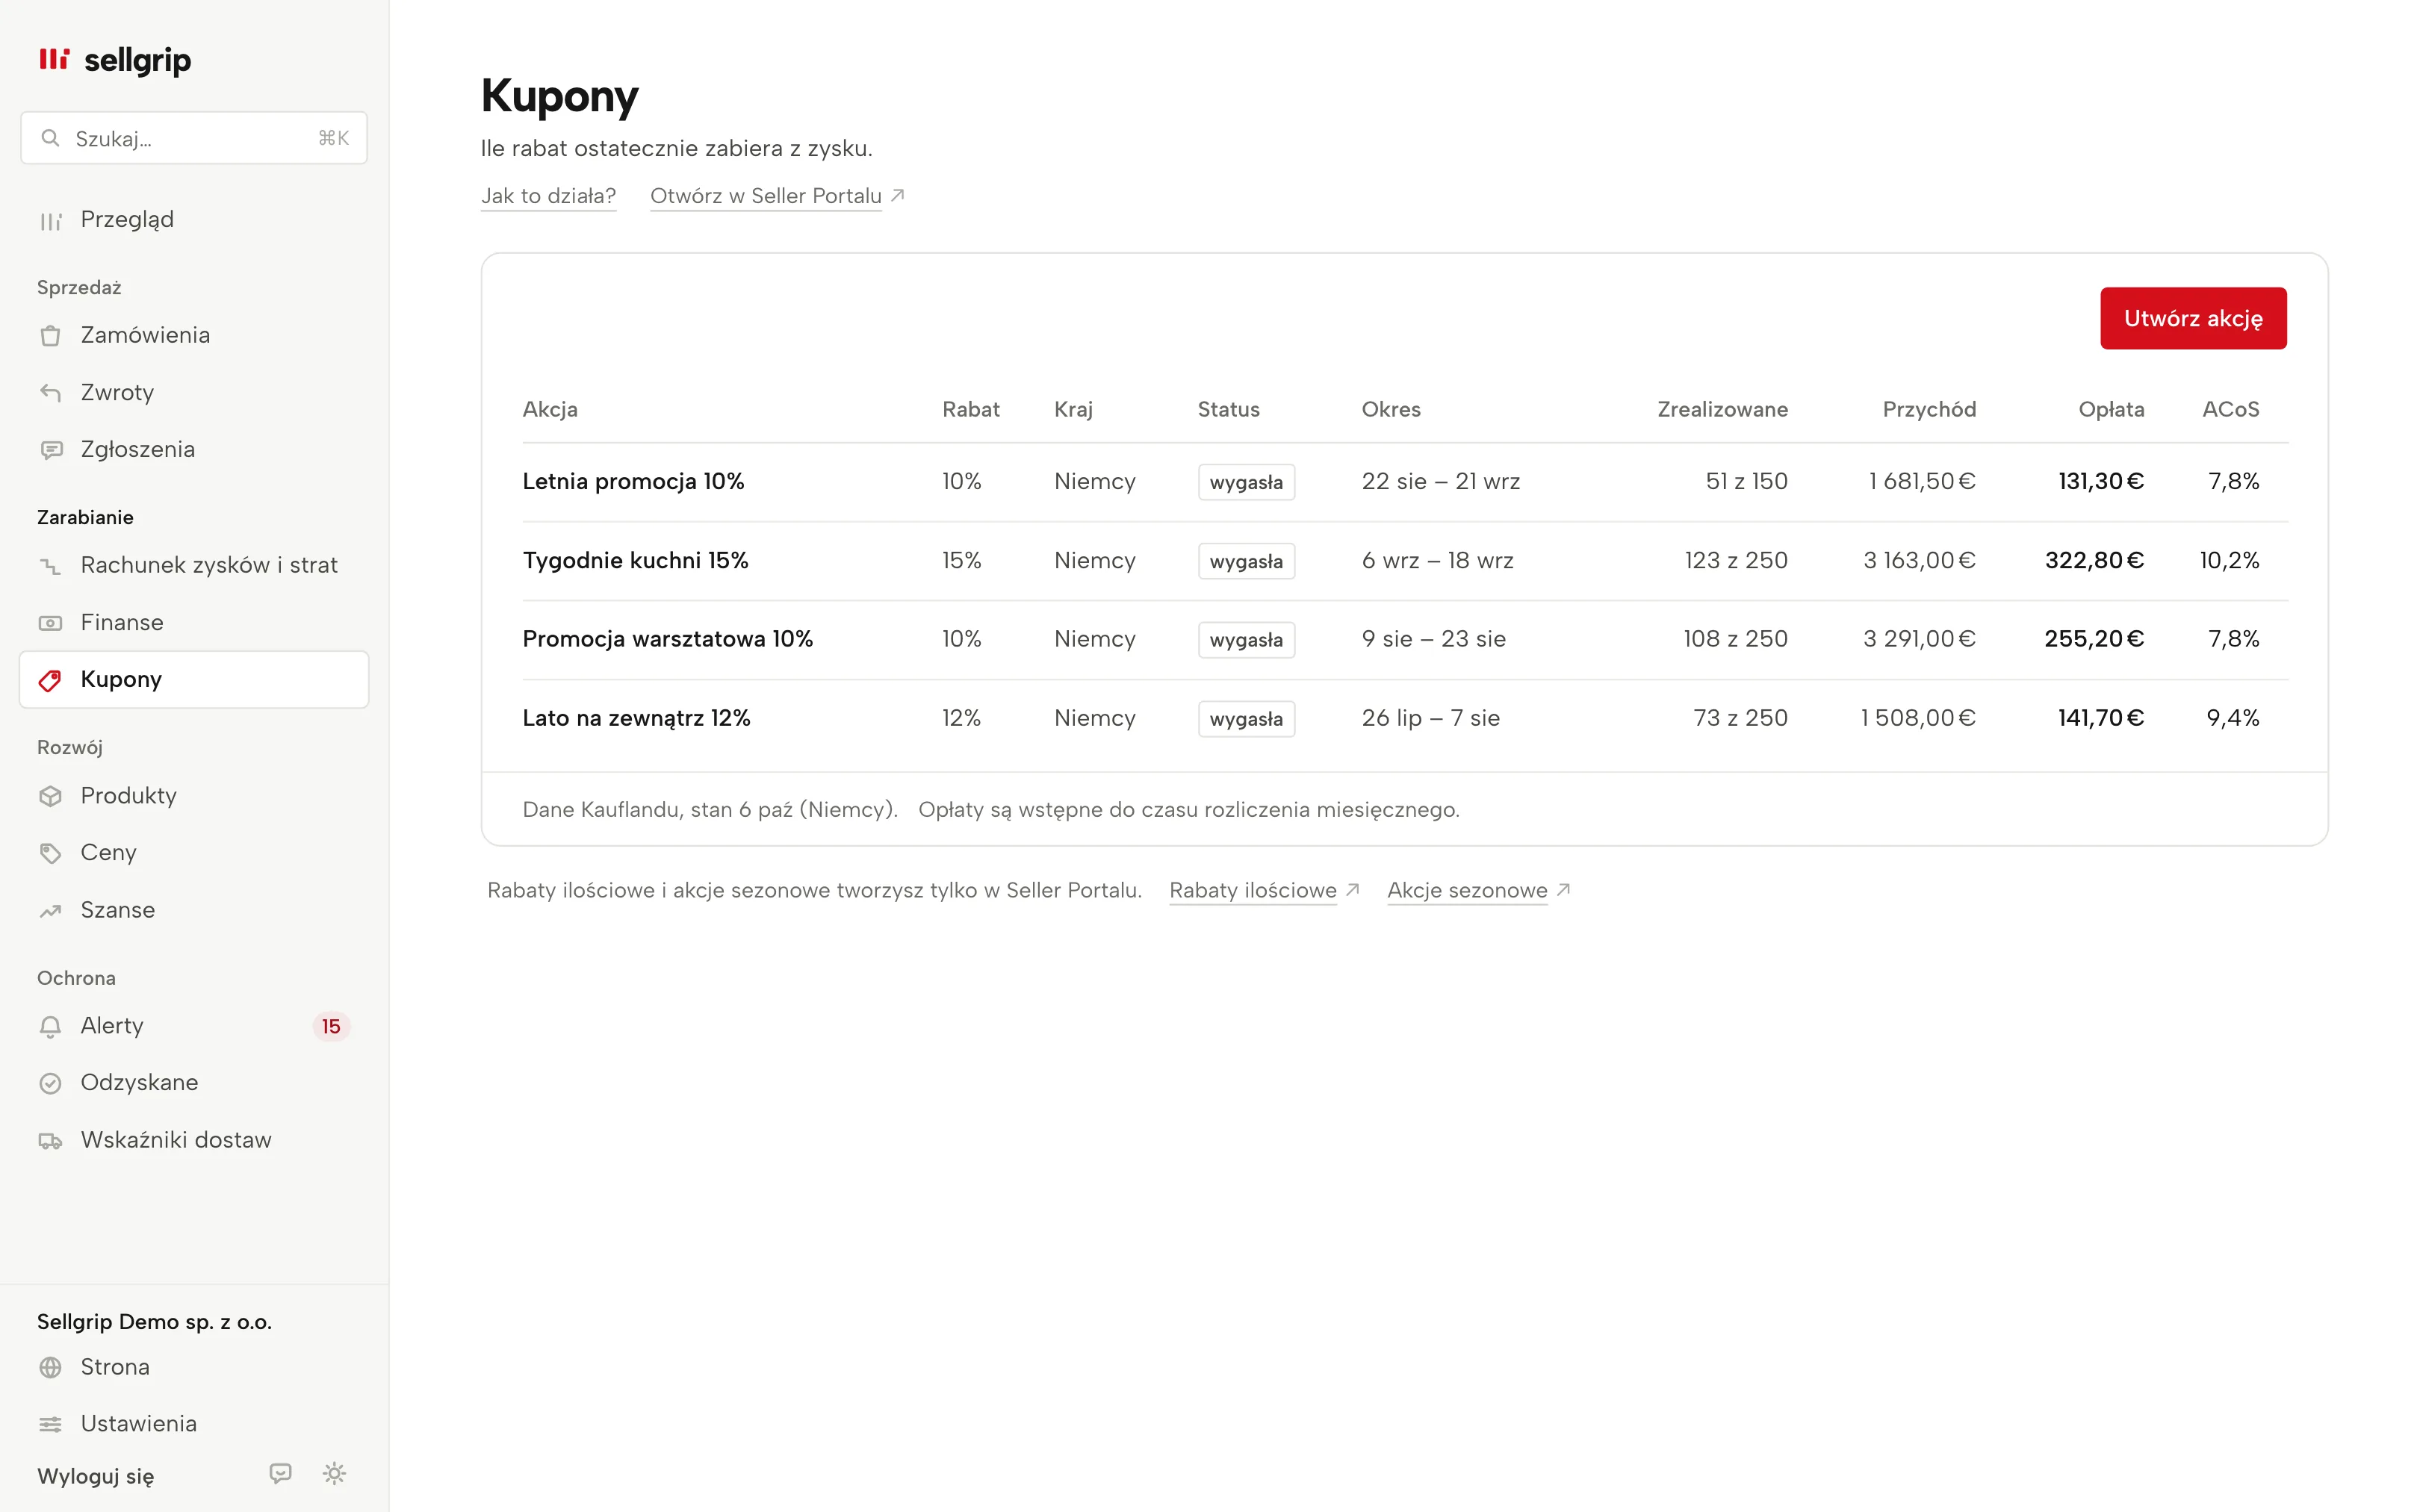
Task: Click the Zrealizowane column header
Action: [x=1722, y=409]
